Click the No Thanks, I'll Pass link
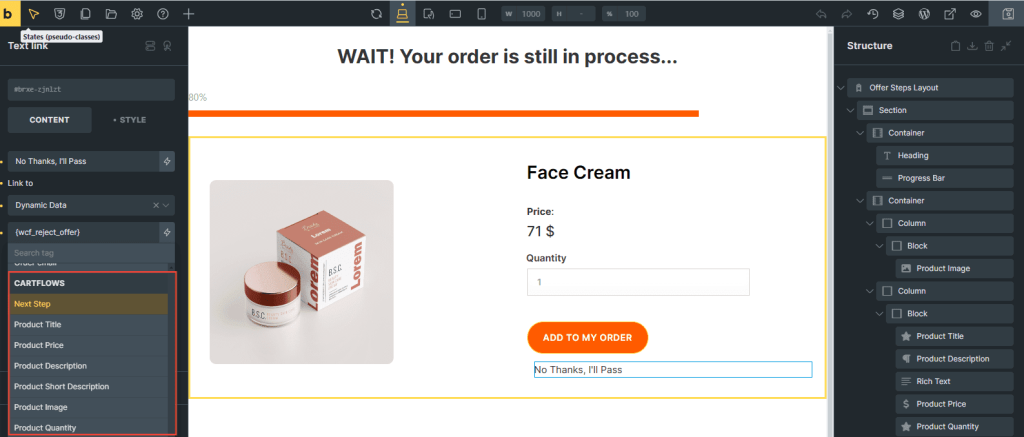 [x=672, y=370]
